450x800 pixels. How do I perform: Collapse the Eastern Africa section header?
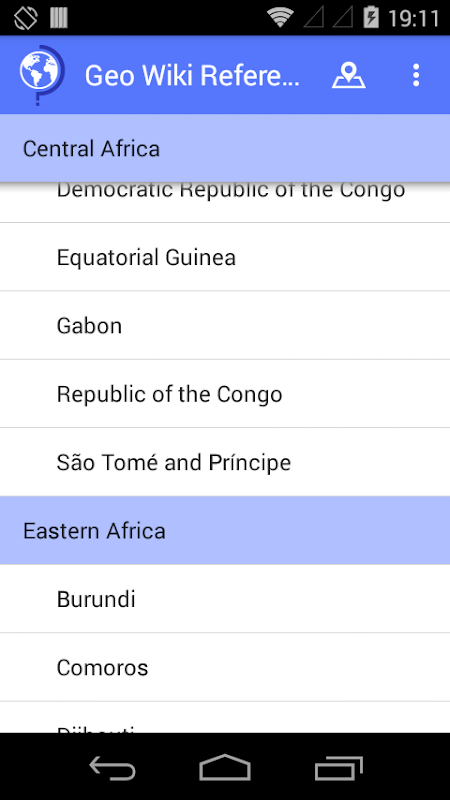pos(225,531)
